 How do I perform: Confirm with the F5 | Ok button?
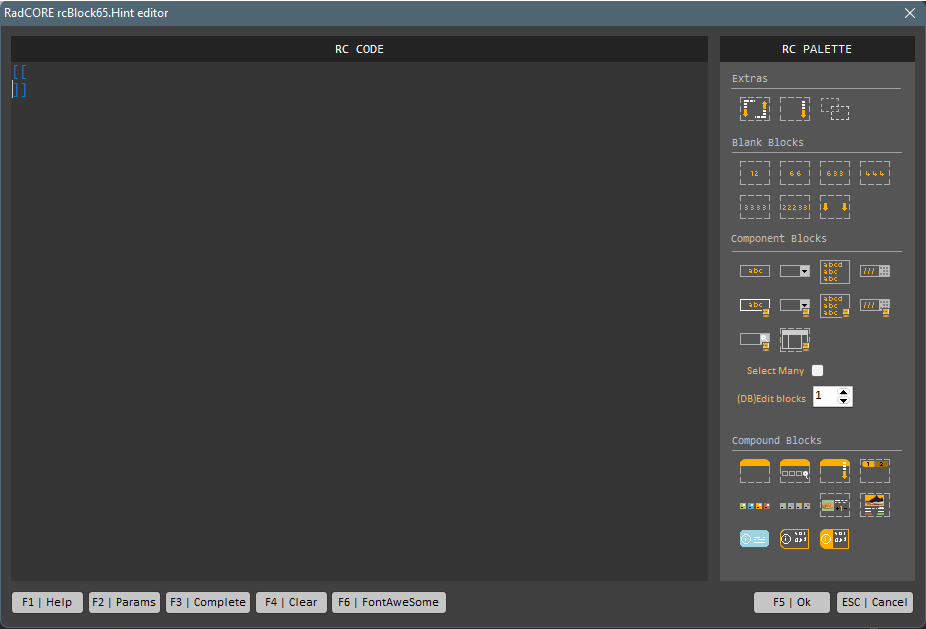pyautogui.click(x=791, y=602)
